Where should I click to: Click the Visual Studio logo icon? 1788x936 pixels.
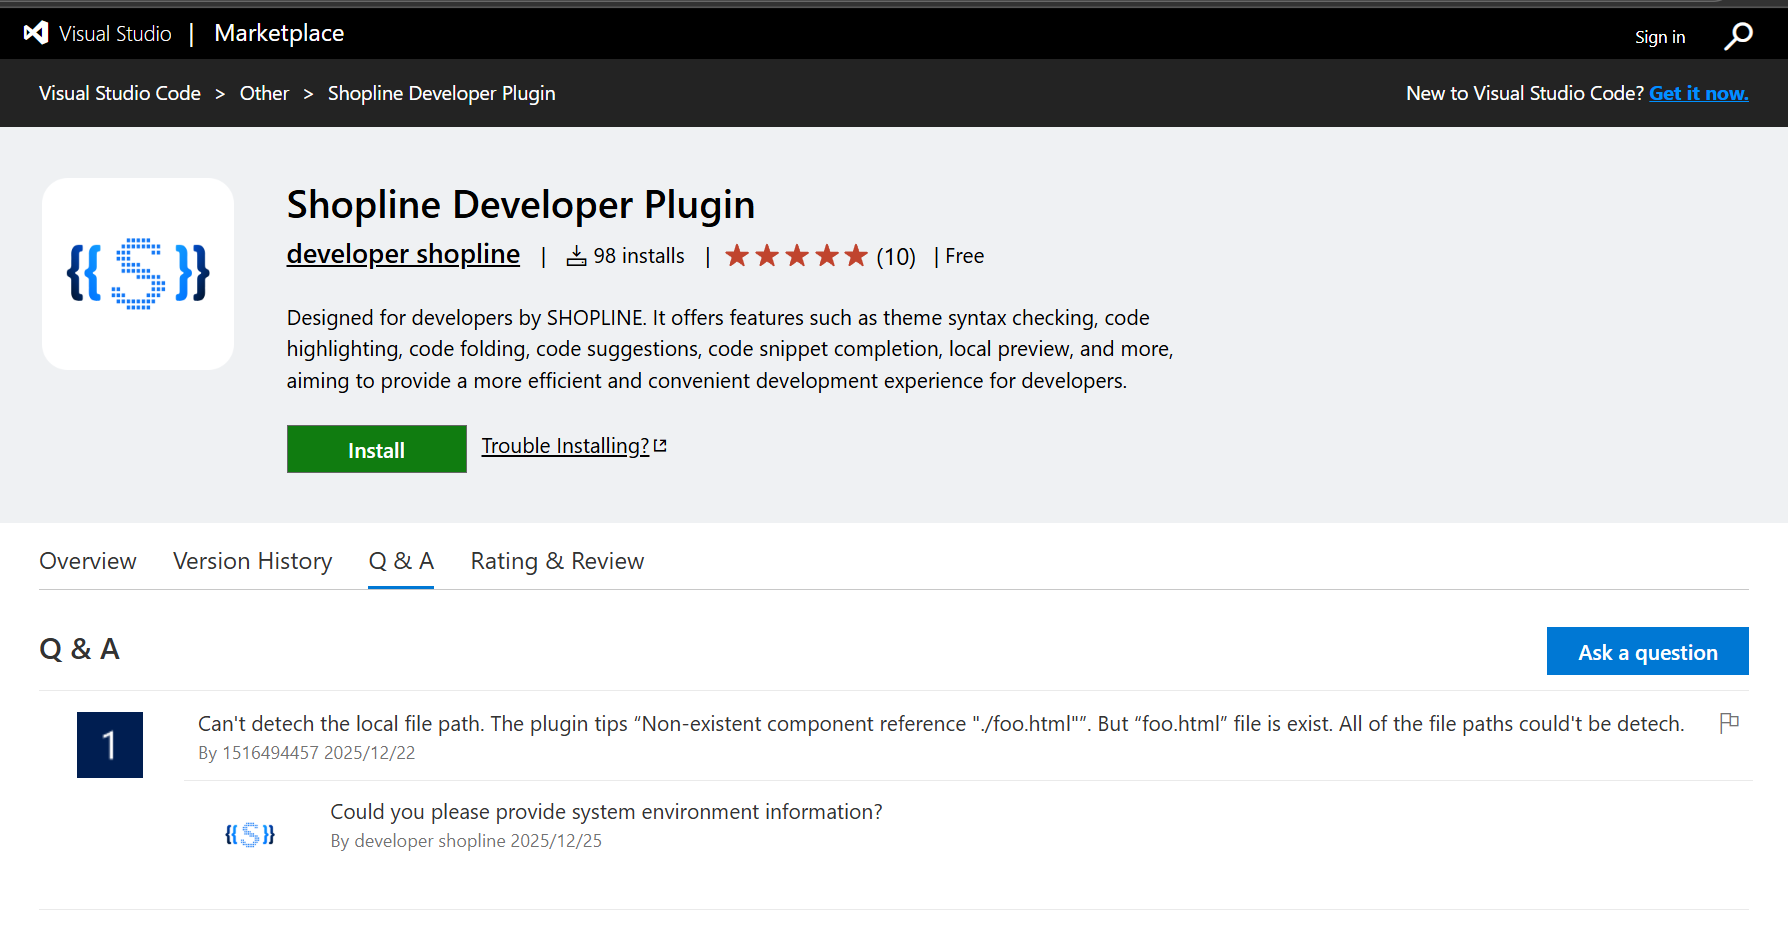pyautogui.click(x=36, y=33)
